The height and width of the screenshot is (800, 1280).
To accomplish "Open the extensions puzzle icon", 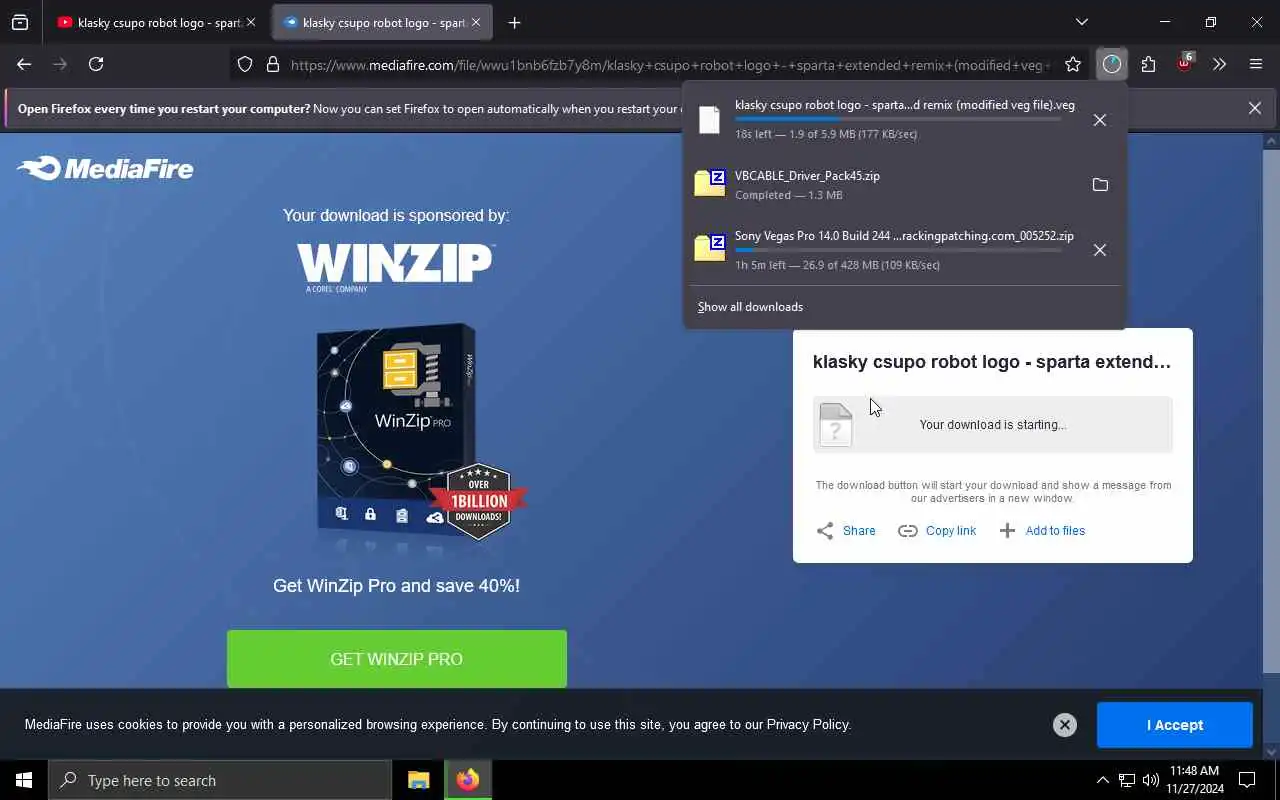I will [1149, 65].
